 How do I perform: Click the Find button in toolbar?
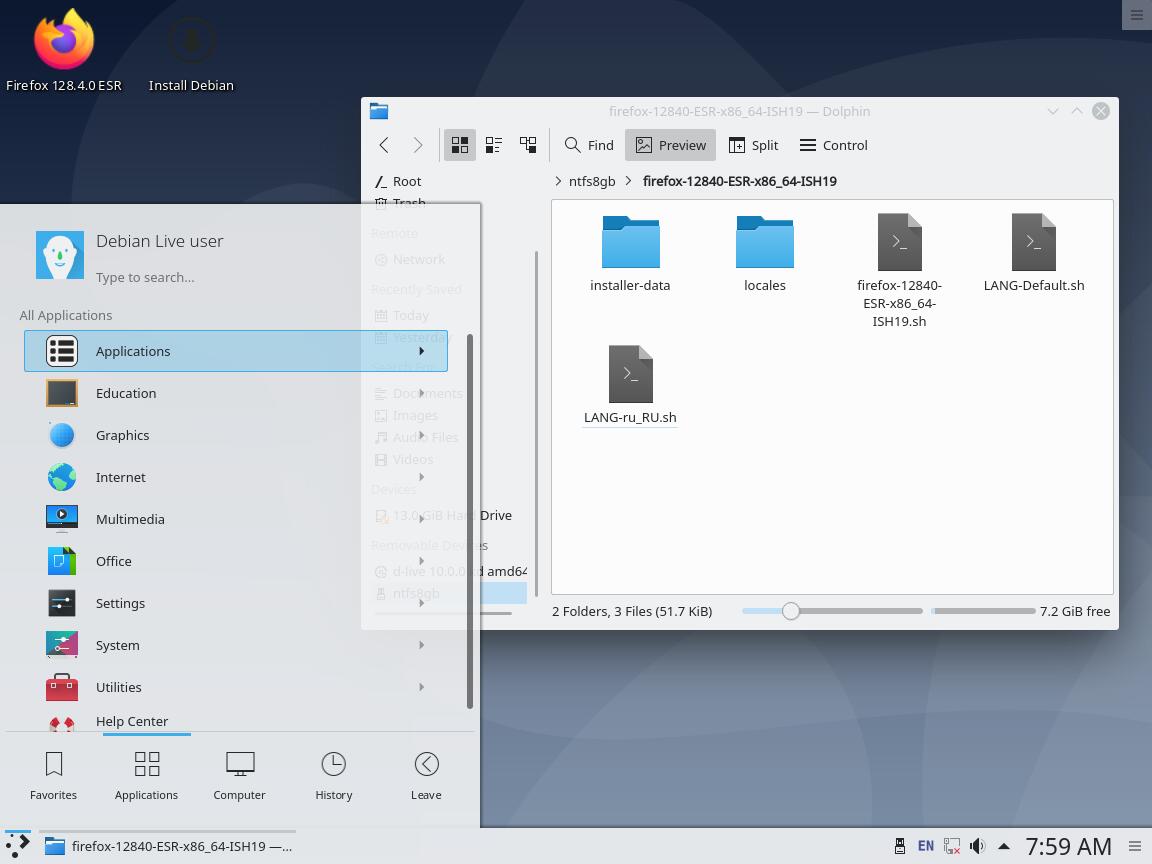click(x=589, y=145)
